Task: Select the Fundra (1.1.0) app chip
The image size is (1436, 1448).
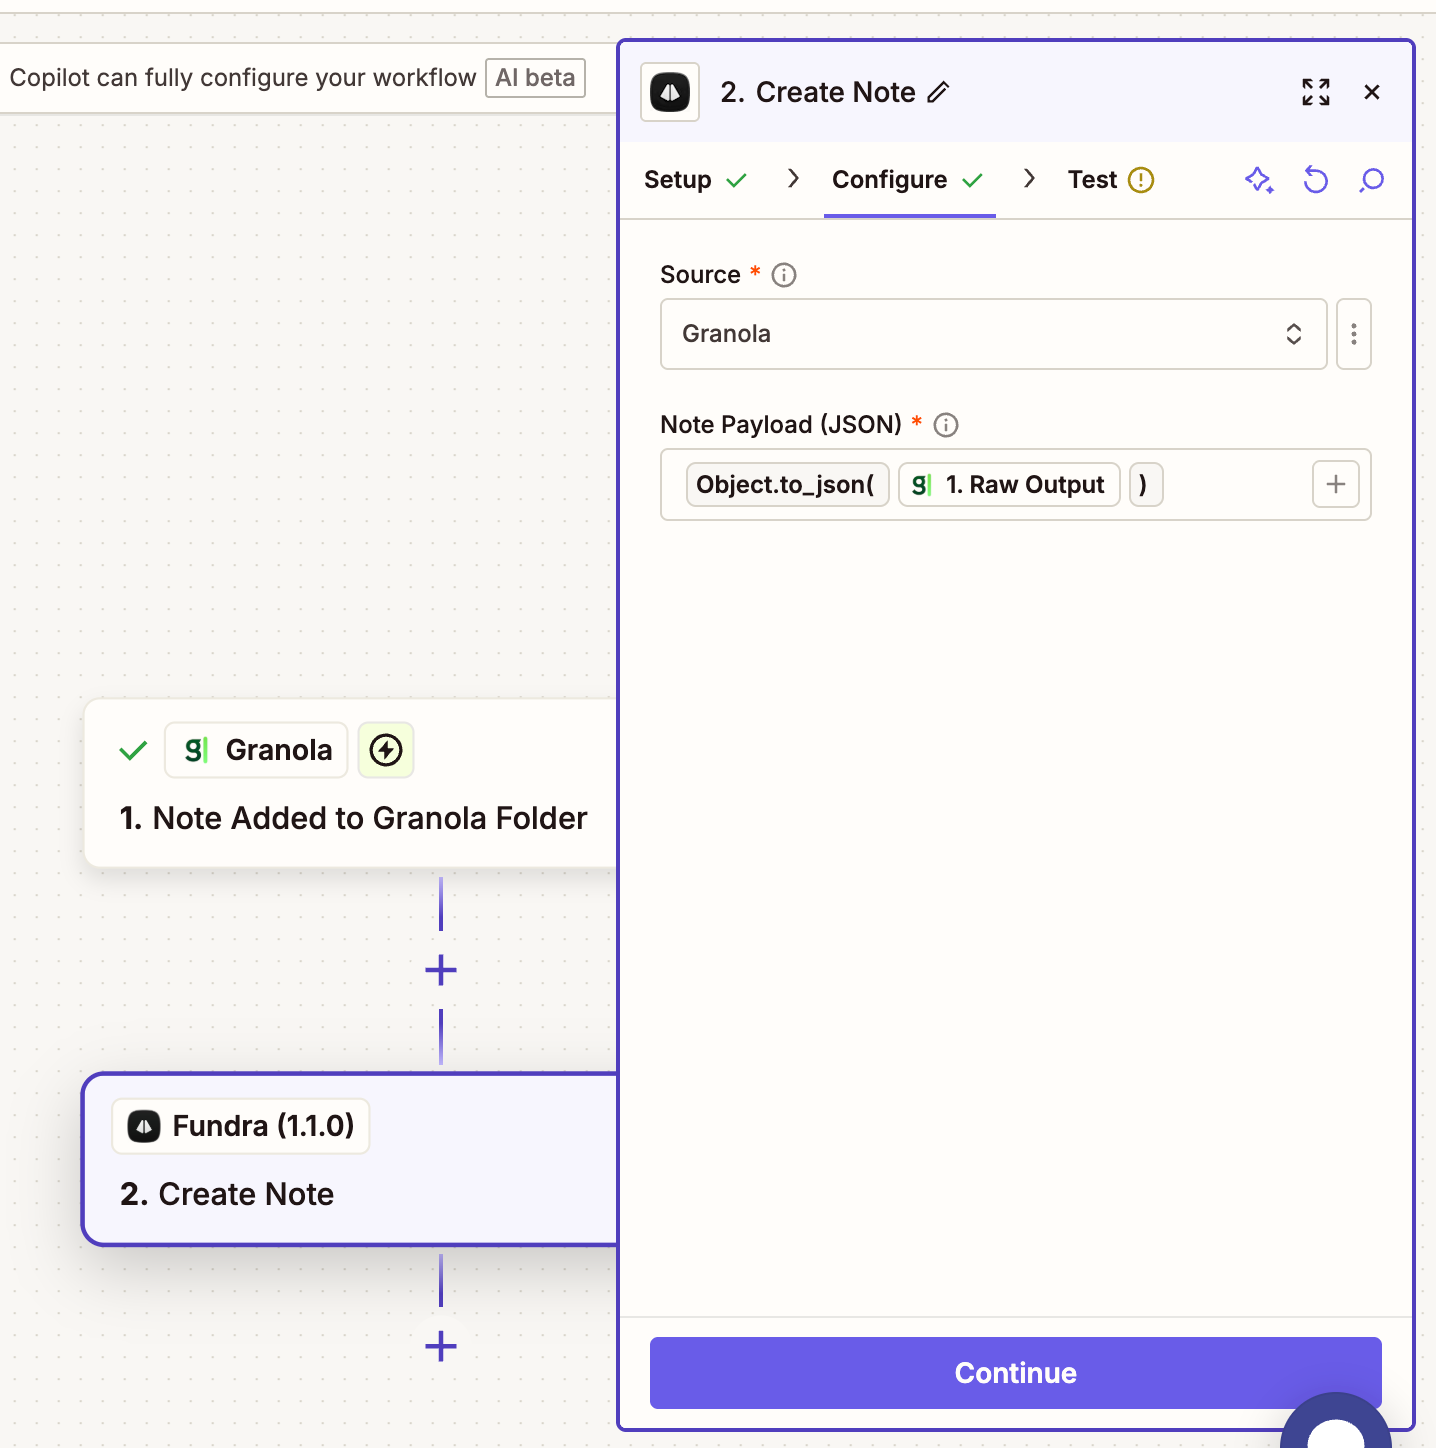Action: pyautogui.click(x=241, y=1126)
